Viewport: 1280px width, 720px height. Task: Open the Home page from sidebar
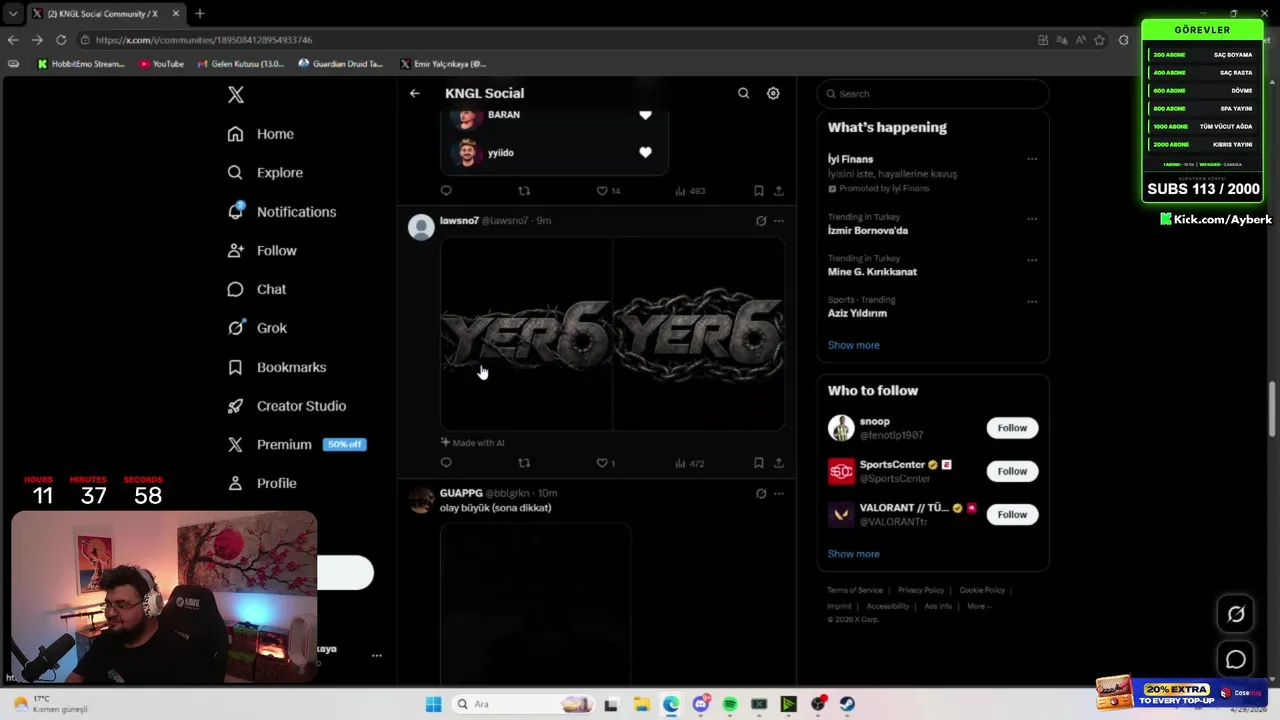pos(260,134)
